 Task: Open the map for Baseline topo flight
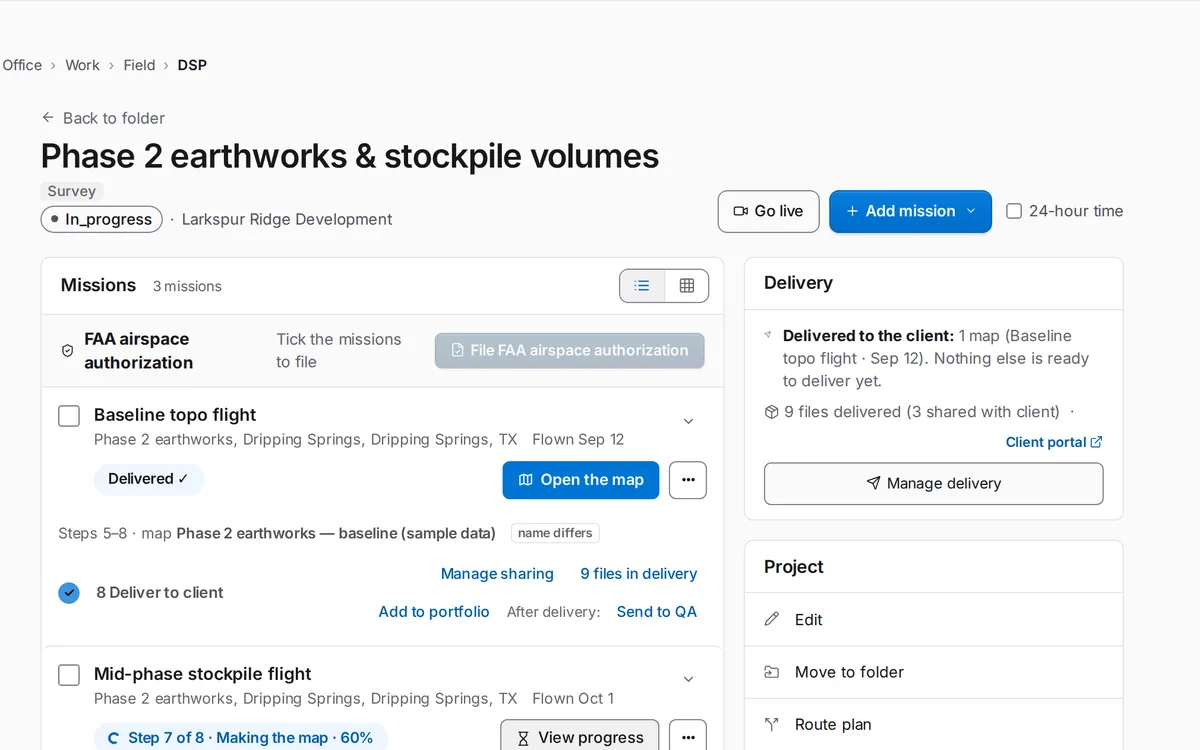[x=581, y=480]
